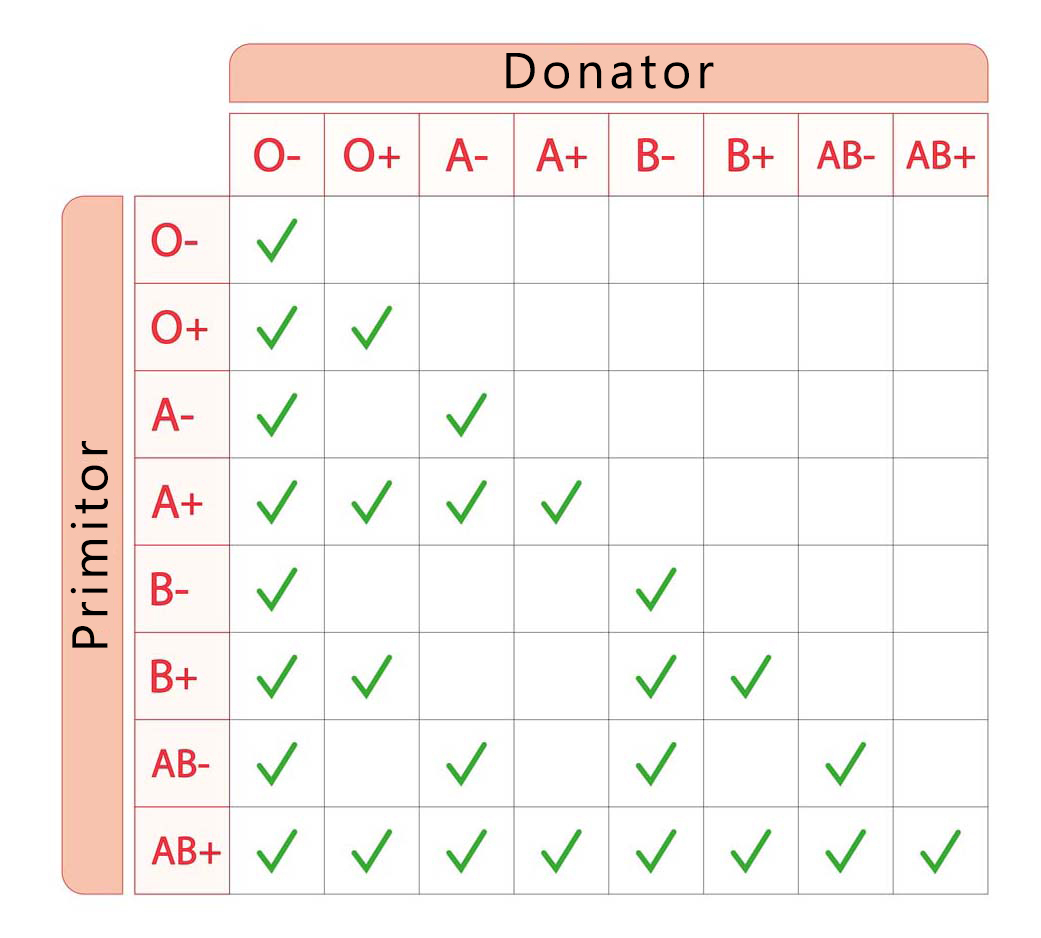Click the A- donor checkmark in A- row
Viewport: 1041px width, 938px height.
[x=466, y=415]
